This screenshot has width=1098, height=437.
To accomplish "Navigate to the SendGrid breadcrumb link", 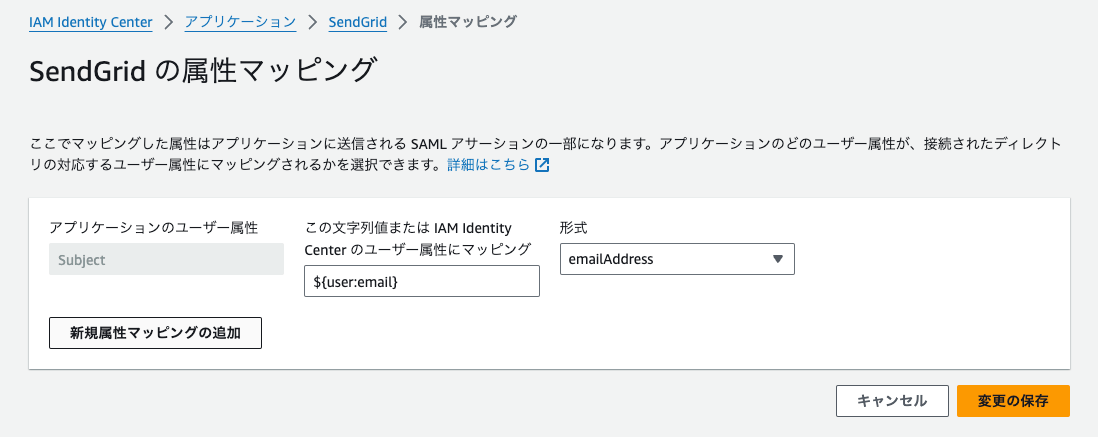I will point(358,22).
